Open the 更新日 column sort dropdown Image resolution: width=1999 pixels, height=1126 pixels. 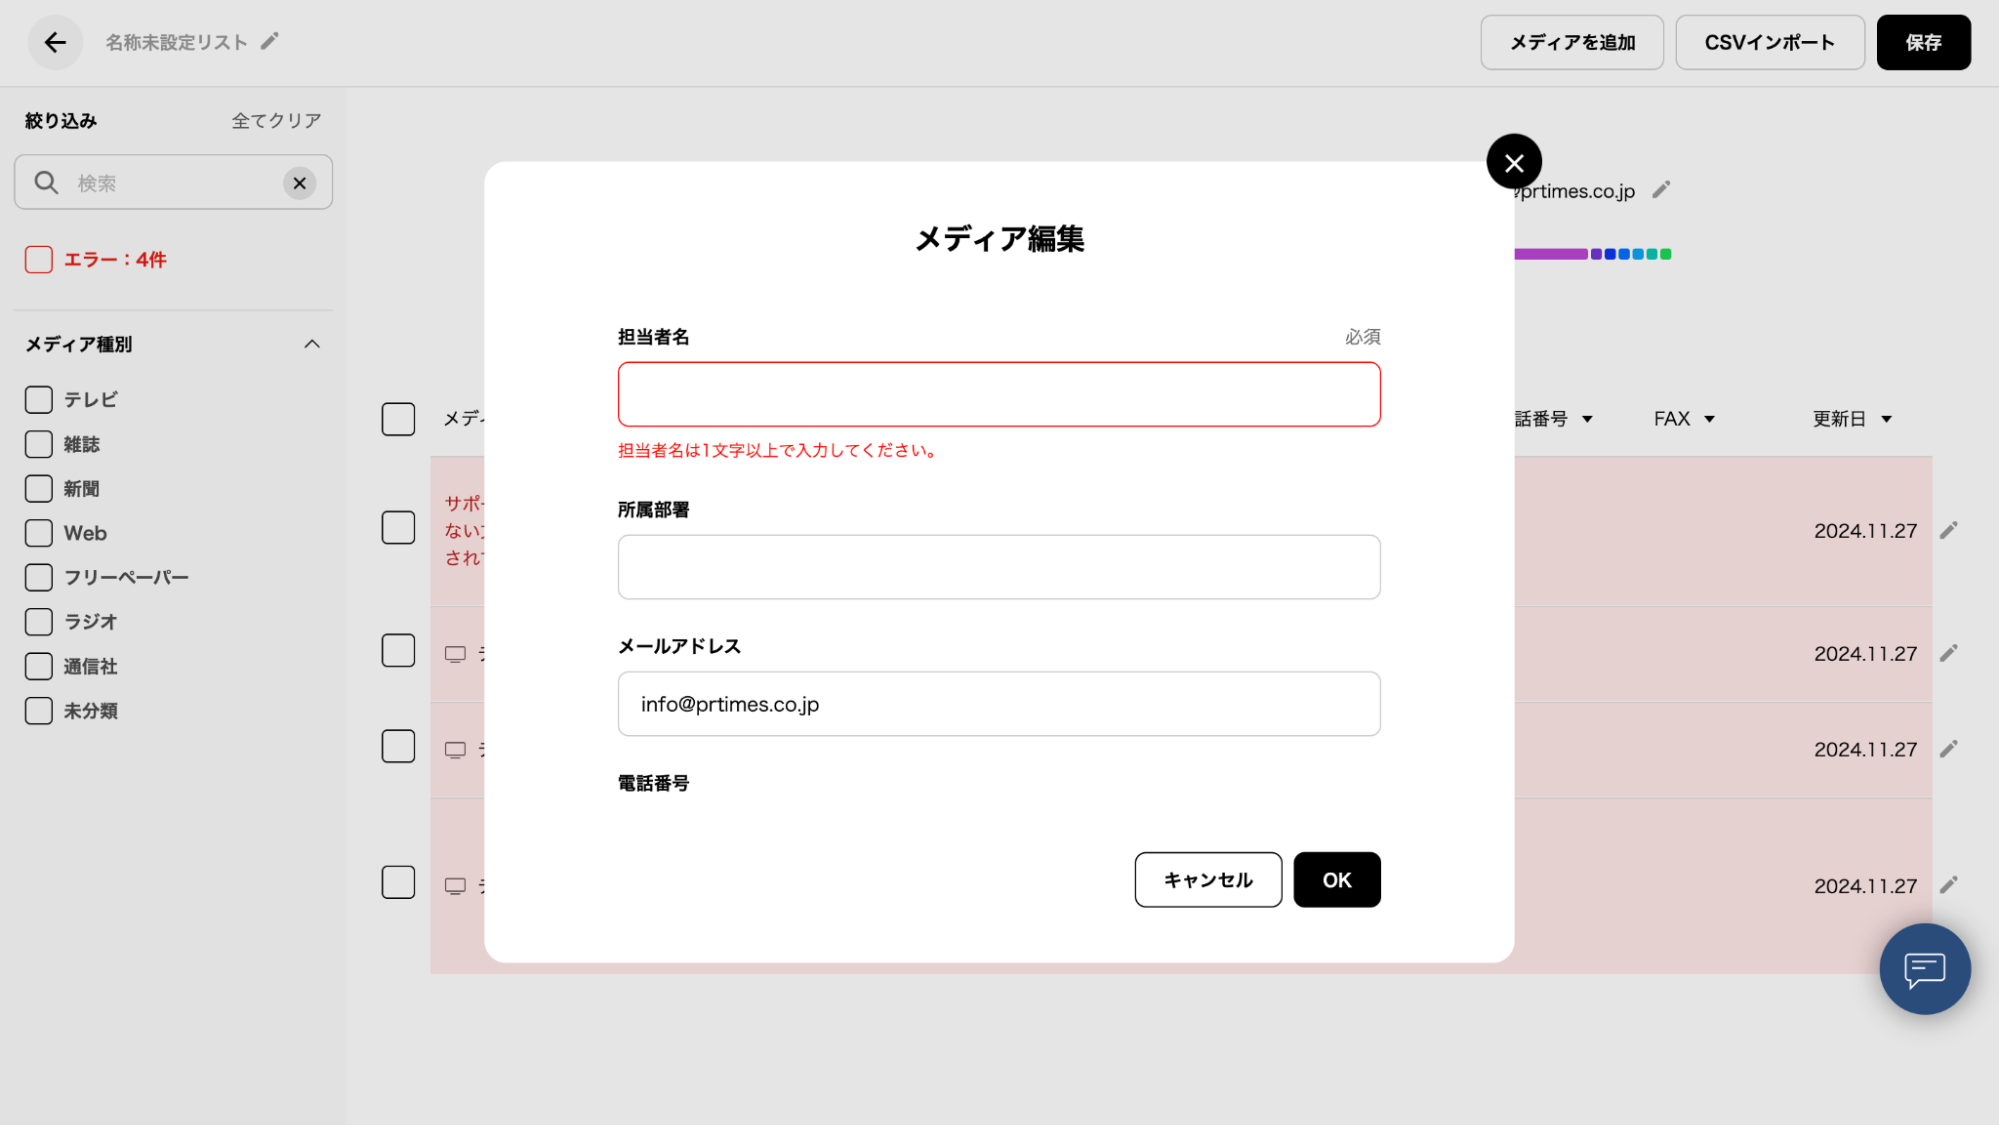tap(1886, 419)
